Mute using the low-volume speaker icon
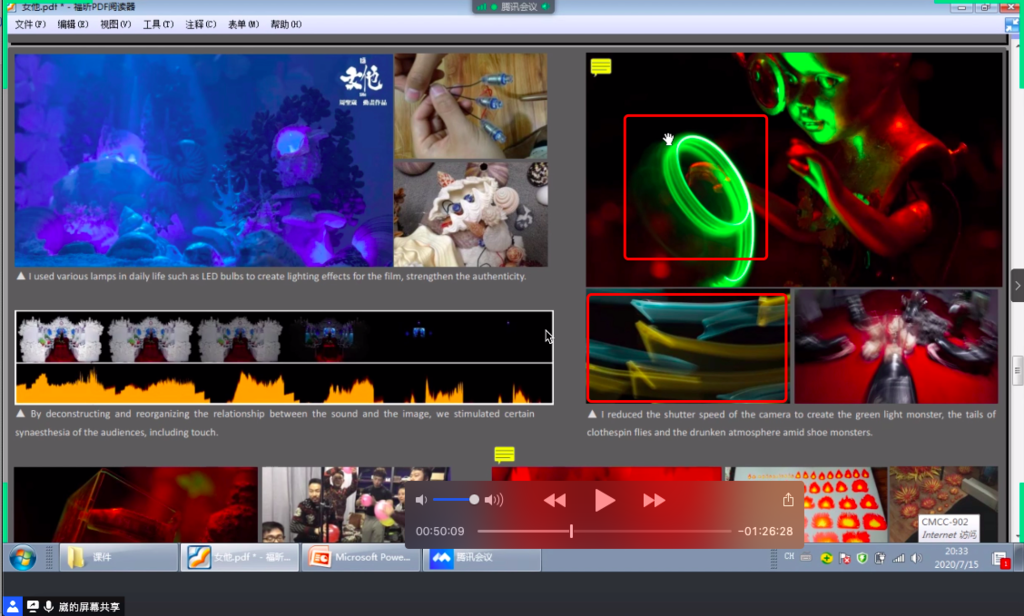 pos(421,500)
